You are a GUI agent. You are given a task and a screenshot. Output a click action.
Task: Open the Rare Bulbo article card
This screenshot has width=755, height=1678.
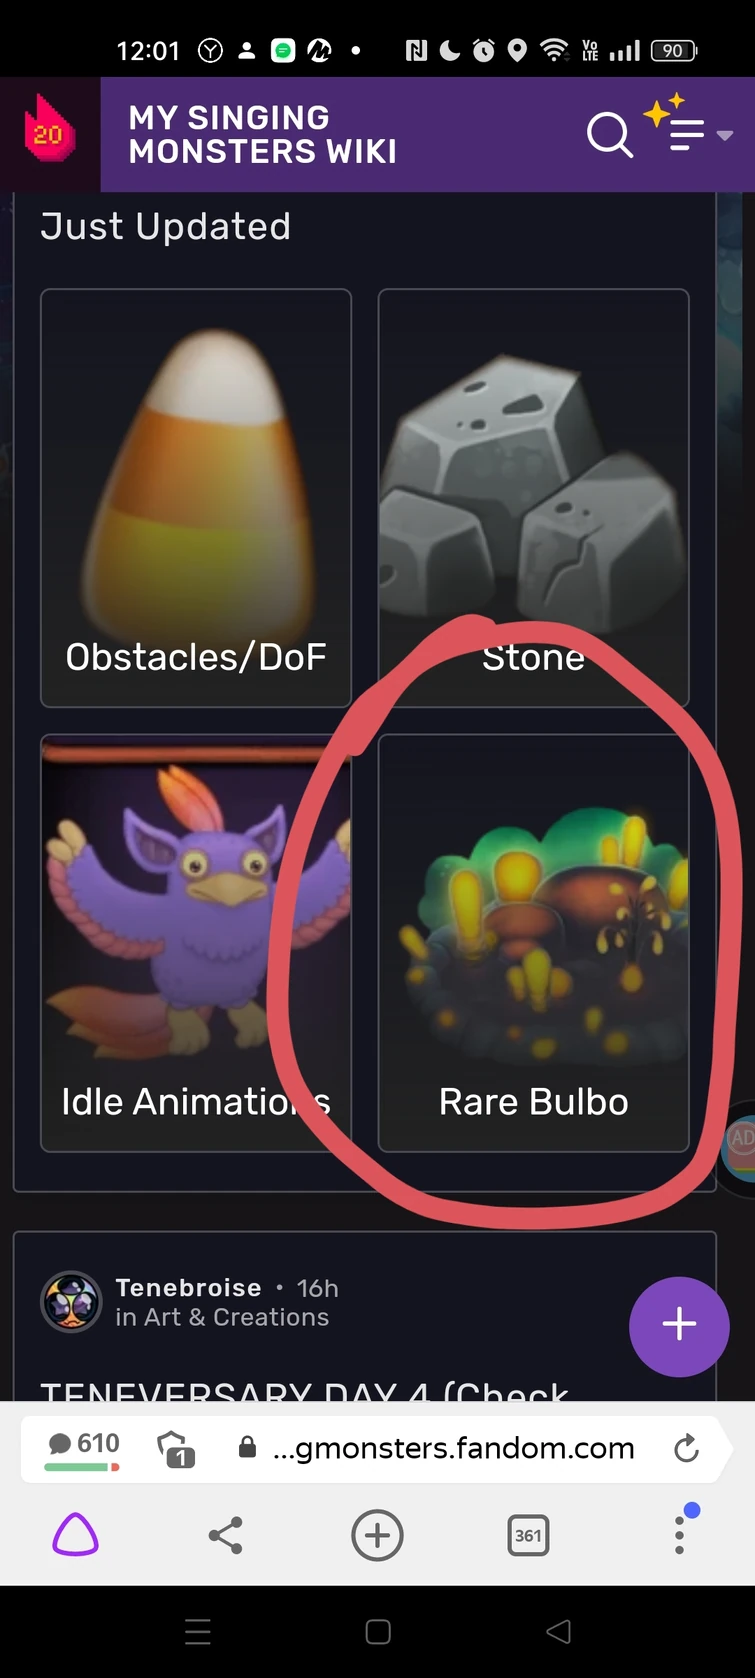click(x=533, y=943)
